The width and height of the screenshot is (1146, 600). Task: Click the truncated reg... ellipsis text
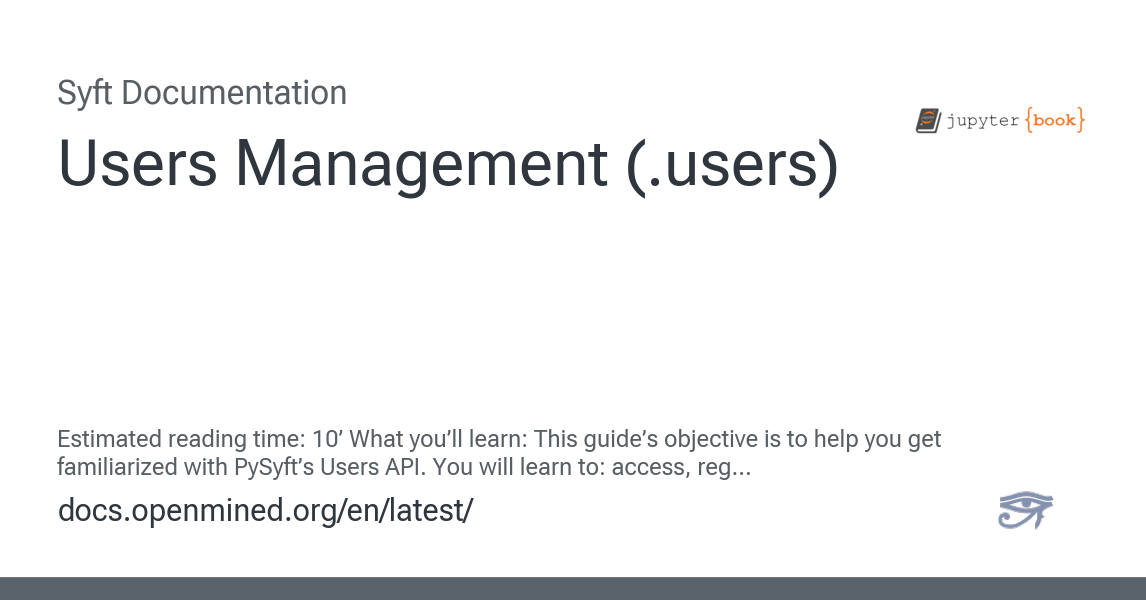pos(725,466)
